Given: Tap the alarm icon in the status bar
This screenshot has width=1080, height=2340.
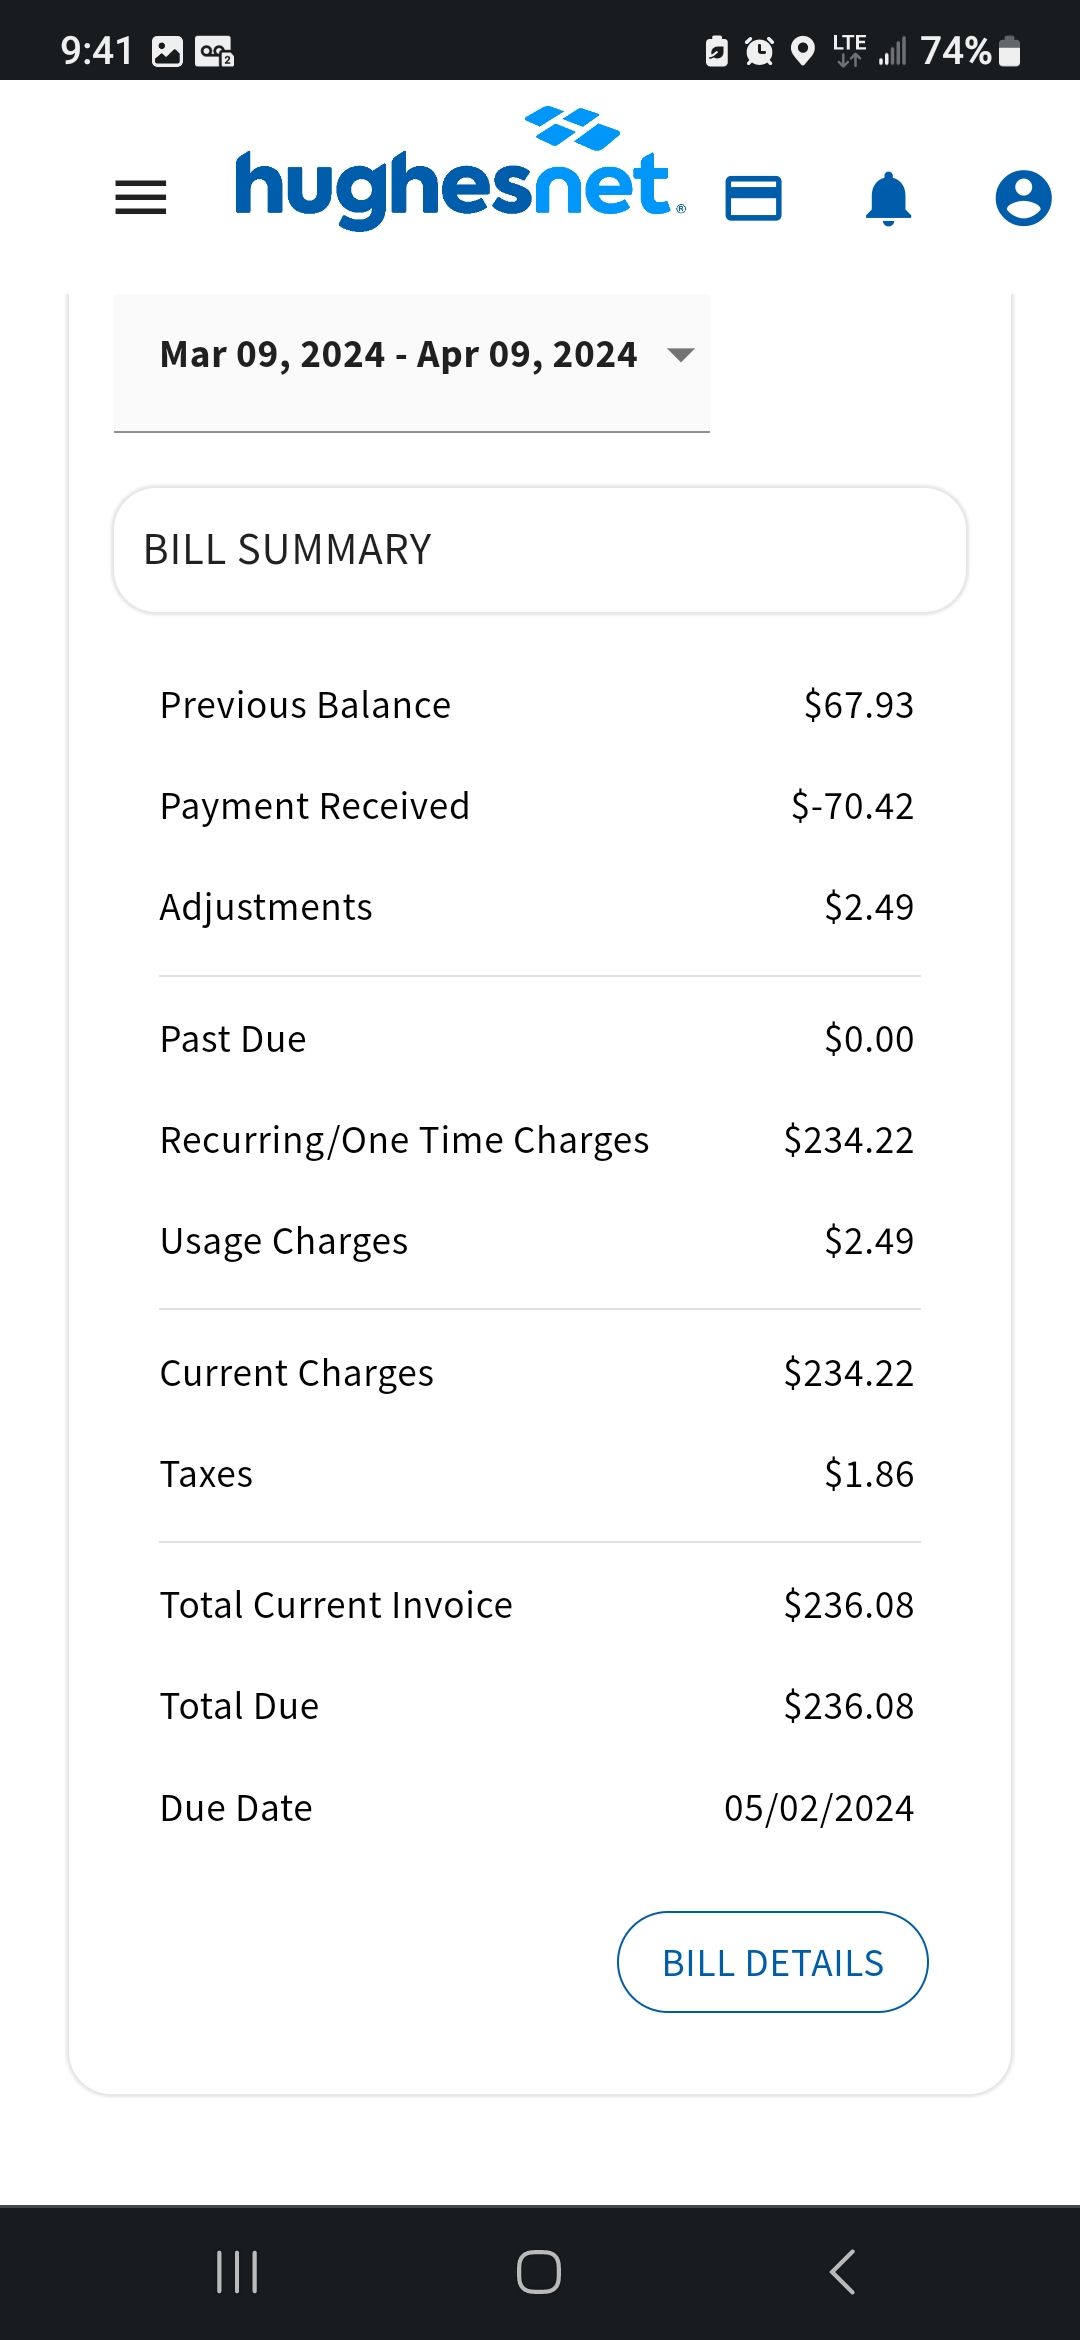Looking at the screenshot, I should [760, 50].
